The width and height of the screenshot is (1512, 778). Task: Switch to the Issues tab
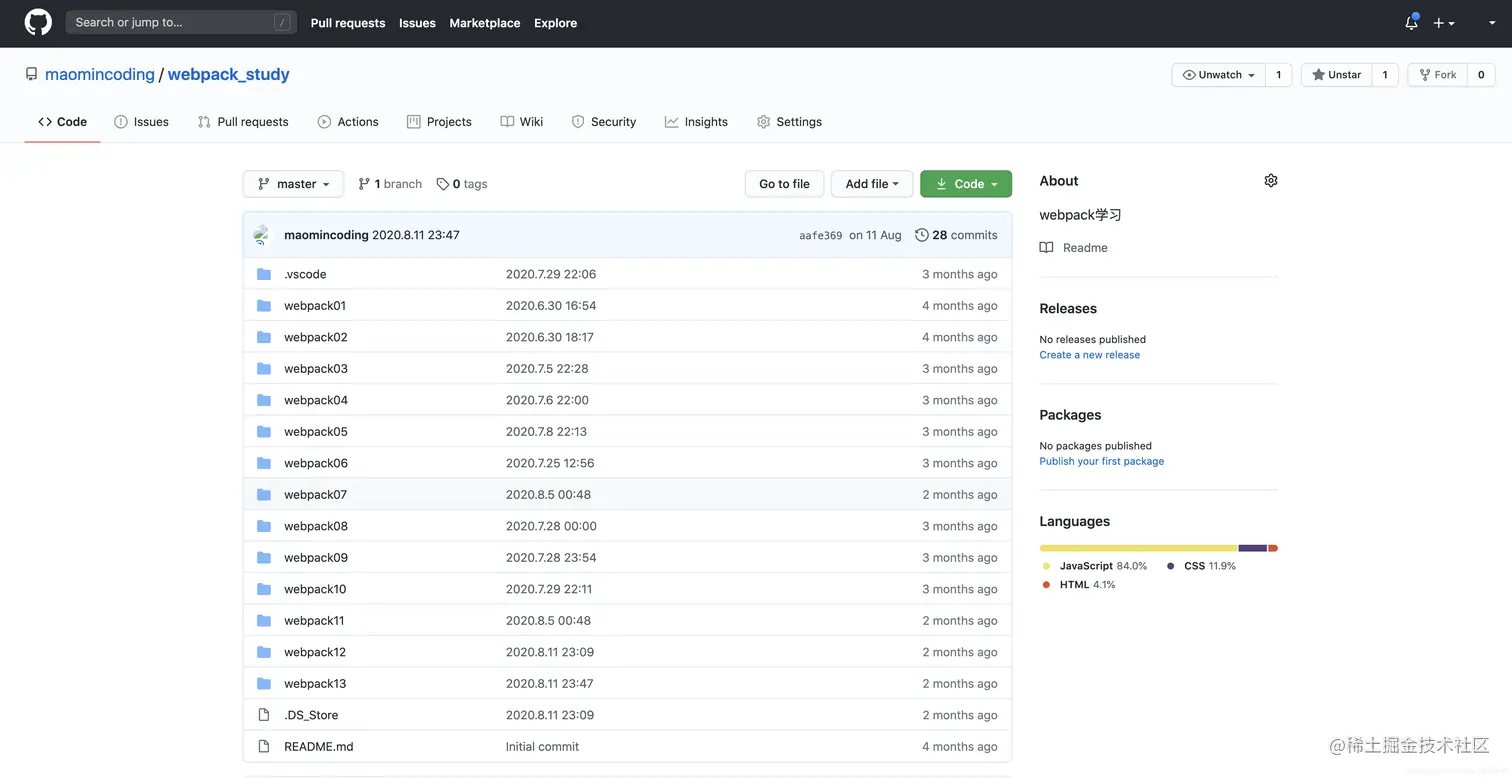(141, 122)
